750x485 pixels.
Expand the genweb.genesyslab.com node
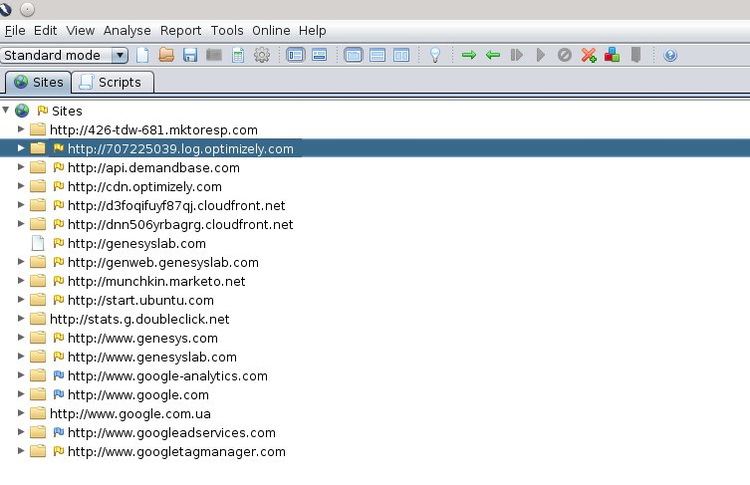[x=21, y=262]
